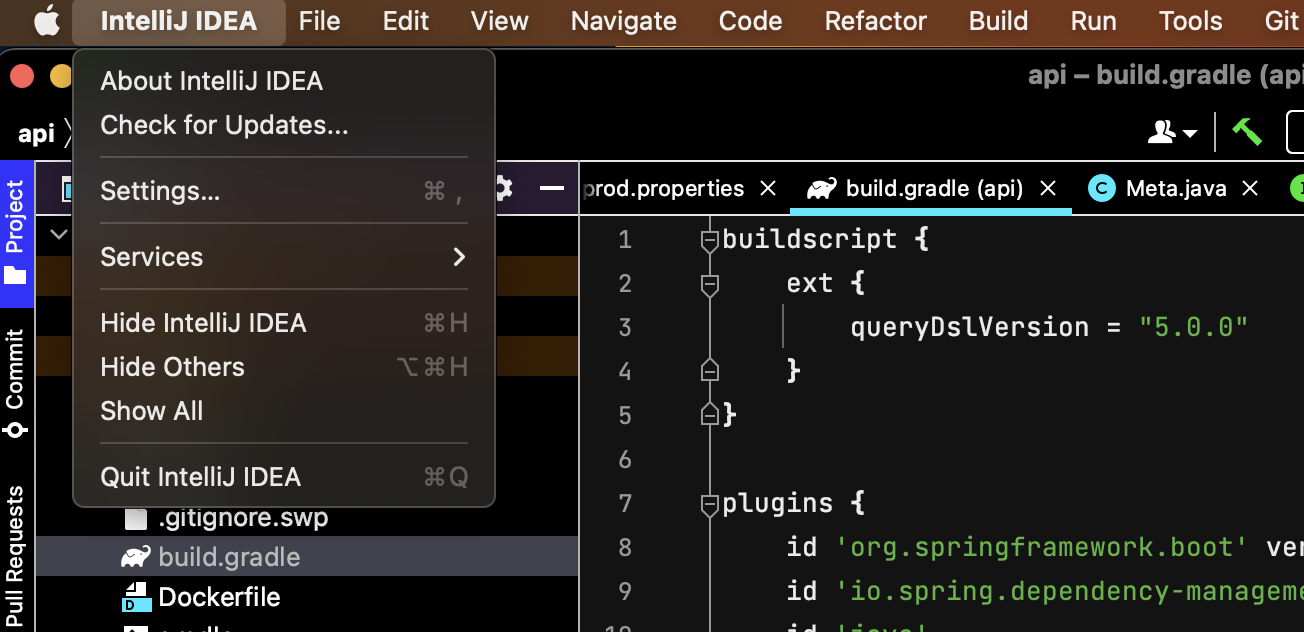Click the api breadcrumb in navigation bar

(36, 133)
